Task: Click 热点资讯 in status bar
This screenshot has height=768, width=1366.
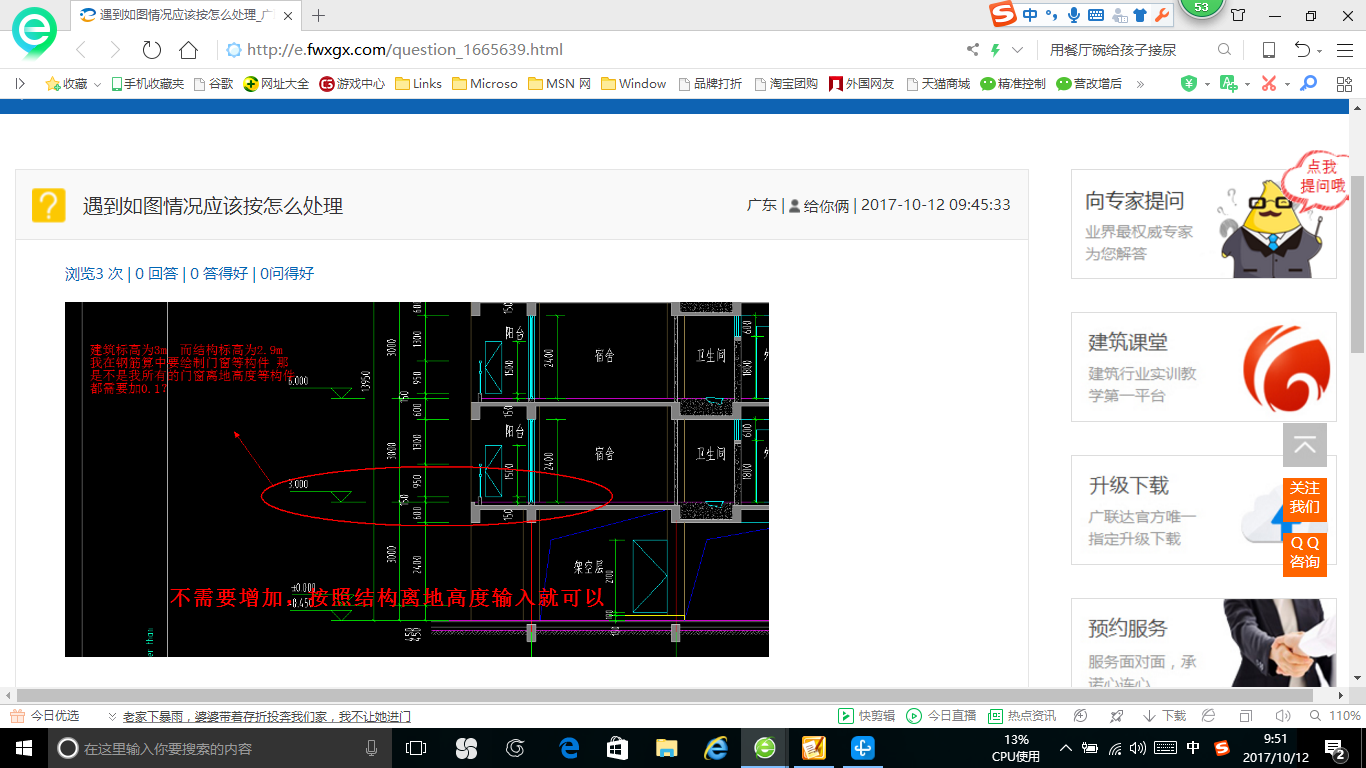Action: 1021,716
